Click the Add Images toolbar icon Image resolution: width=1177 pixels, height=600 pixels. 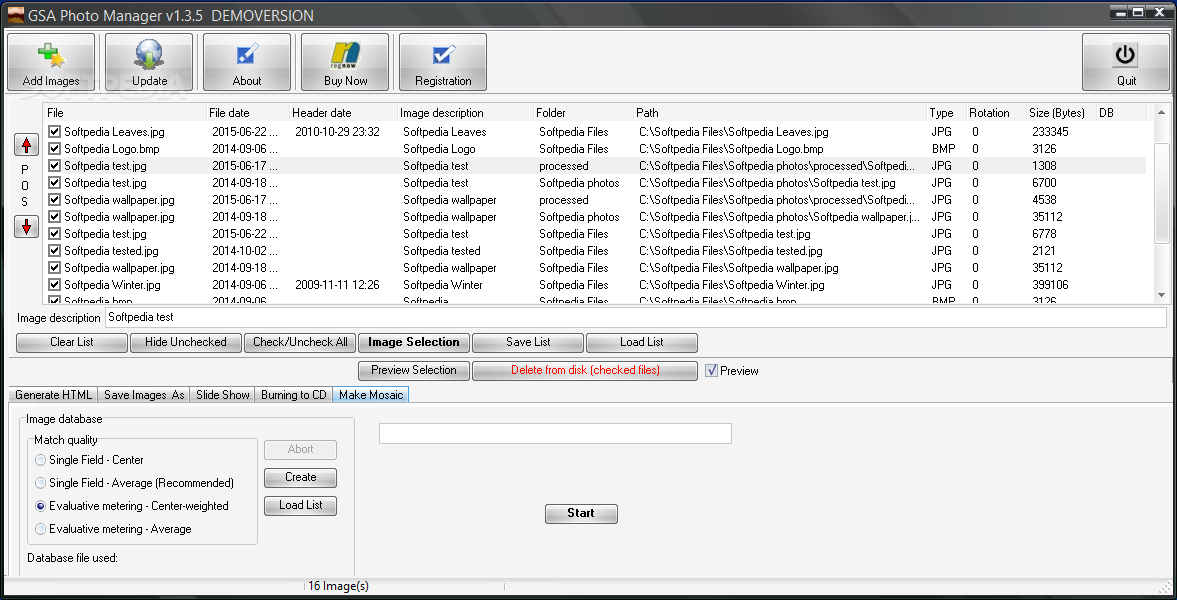(51, 62)
